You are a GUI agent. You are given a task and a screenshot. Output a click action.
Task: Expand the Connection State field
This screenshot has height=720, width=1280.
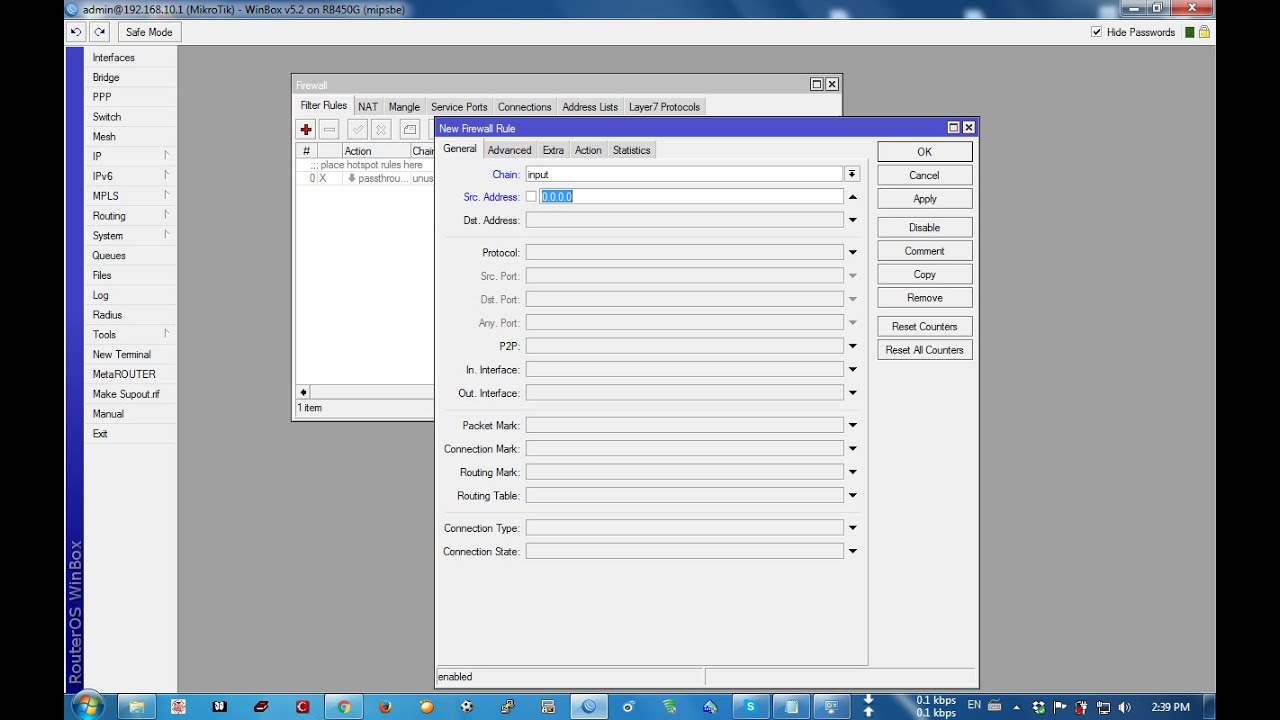[x=853, y=551]
